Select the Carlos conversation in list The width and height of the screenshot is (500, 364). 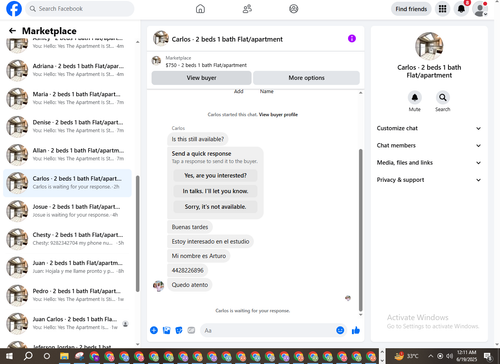coord(67,183)
